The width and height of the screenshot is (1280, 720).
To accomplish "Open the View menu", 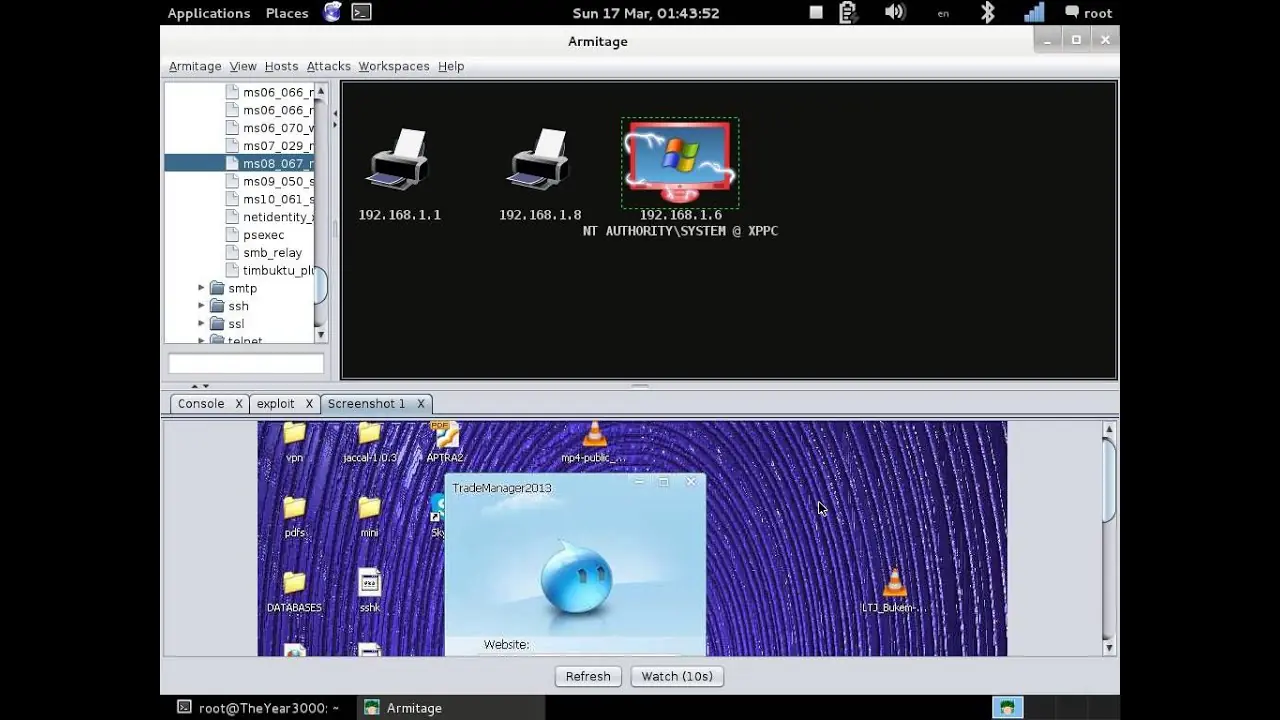I will (243, 66).
